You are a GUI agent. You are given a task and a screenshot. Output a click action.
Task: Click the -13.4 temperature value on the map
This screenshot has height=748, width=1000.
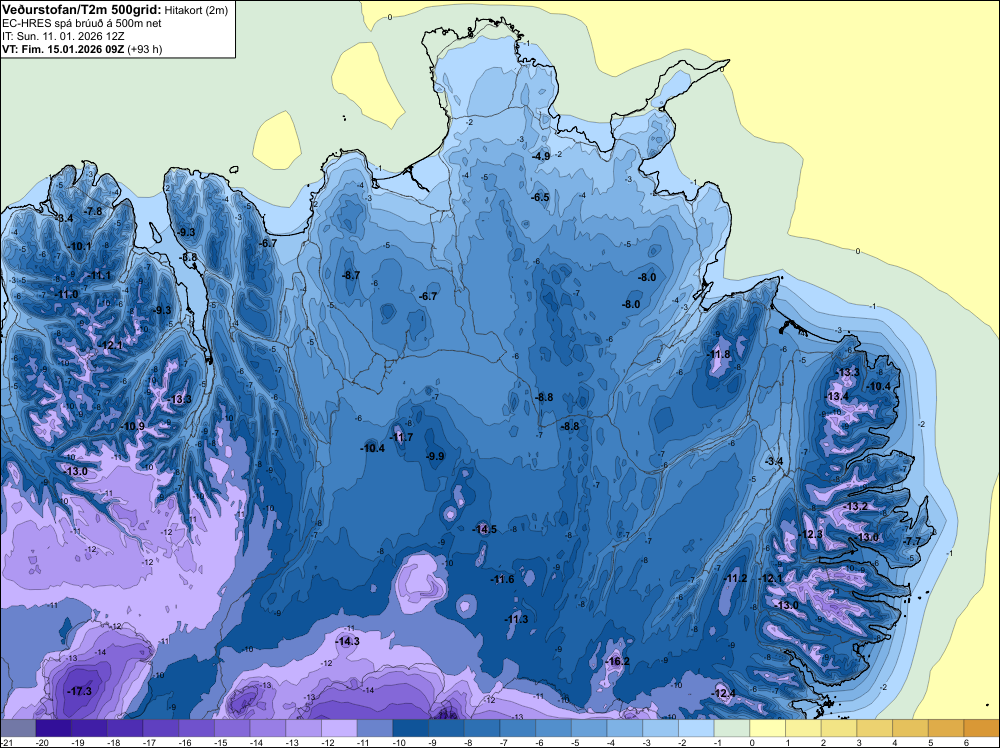pyautogui.click(x=837, y=397)
